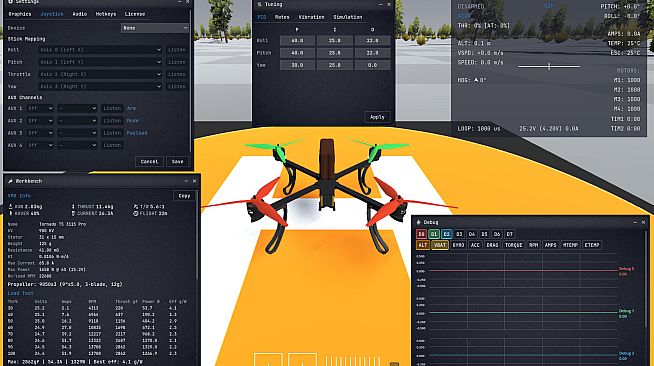
Task: Click the AUW weight icon in Workbench
Action: tap(11, 207)
